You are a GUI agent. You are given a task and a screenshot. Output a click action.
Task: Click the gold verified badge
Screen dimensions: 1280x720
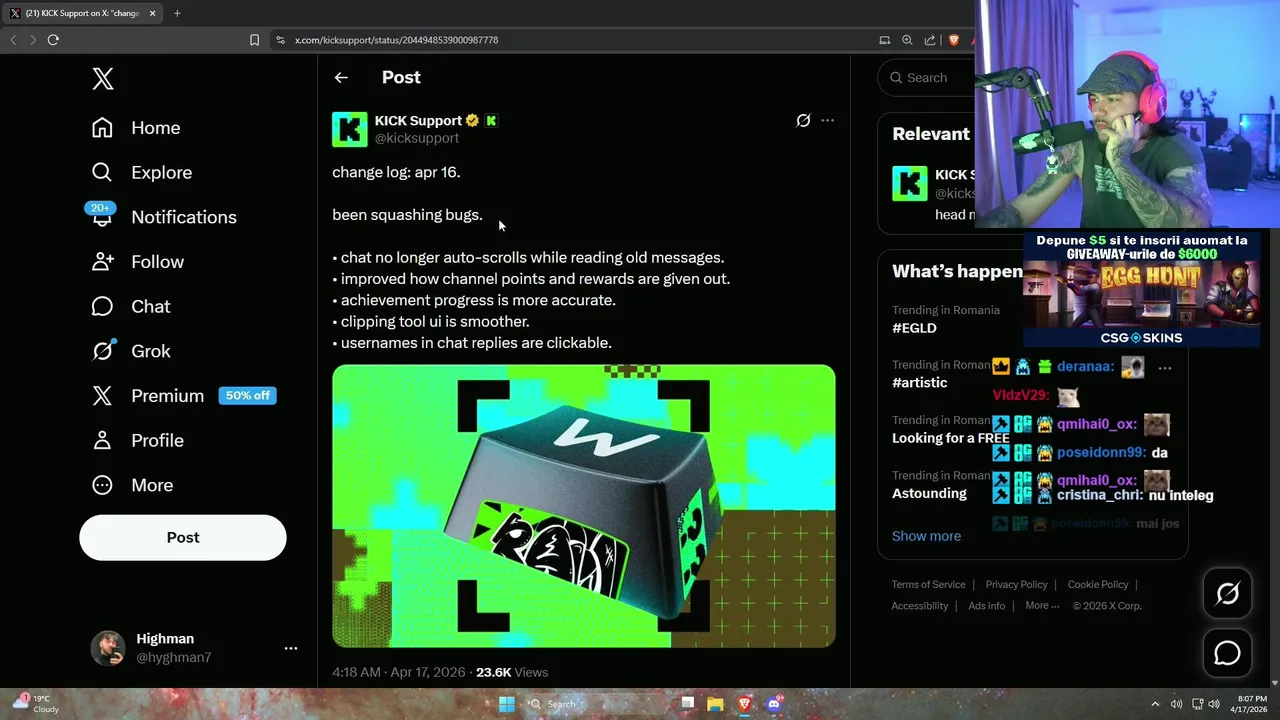[472, 120]
